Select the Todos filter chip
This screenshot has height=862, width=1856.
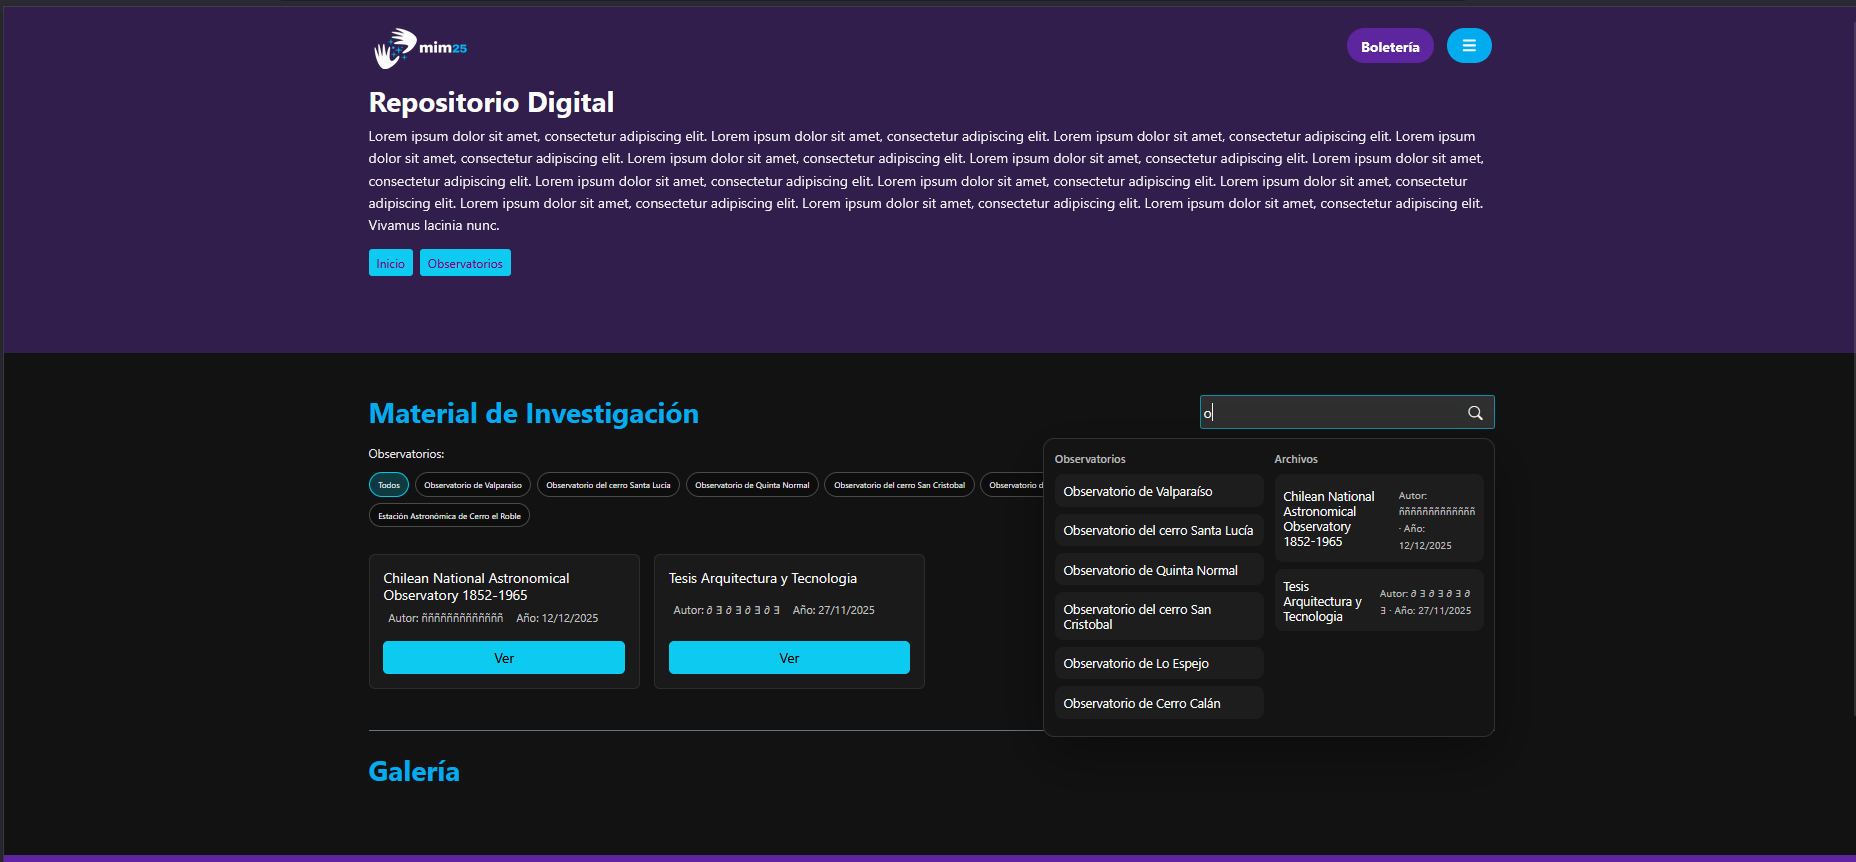[389, 485]
